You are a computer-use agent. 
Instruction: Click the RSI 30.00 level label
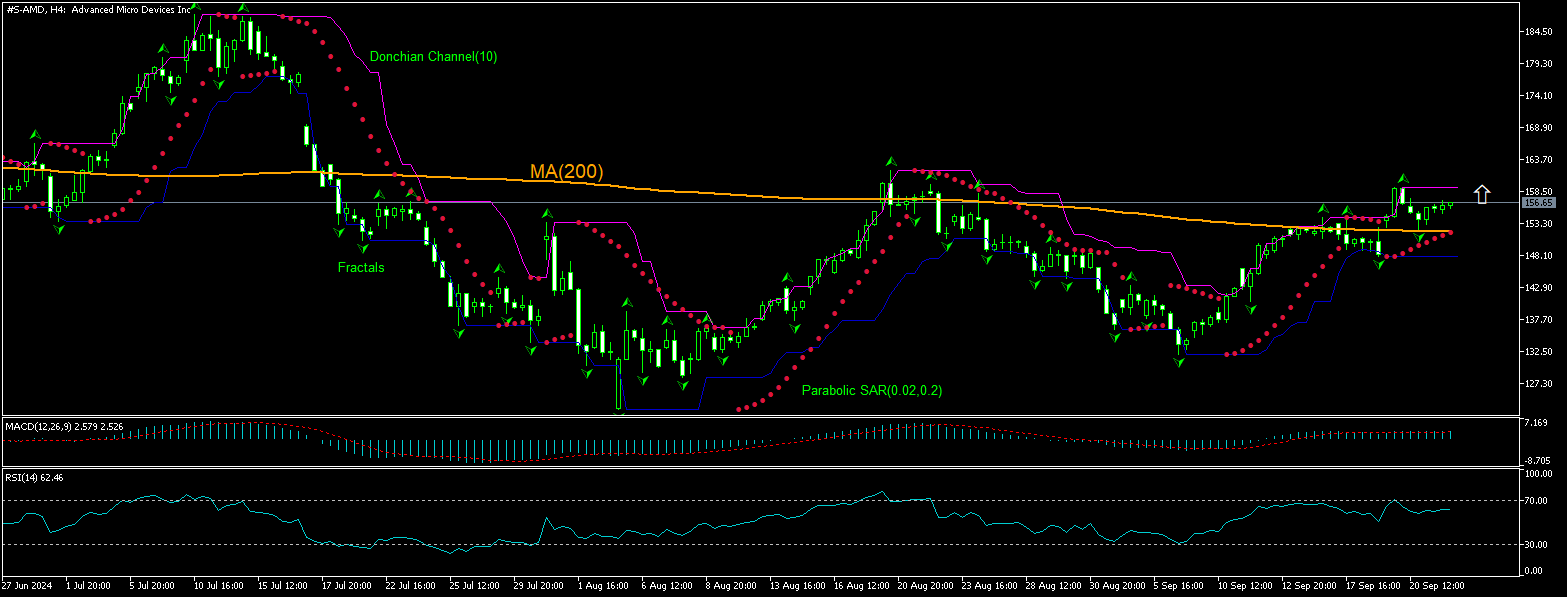tap(1535, 545)
